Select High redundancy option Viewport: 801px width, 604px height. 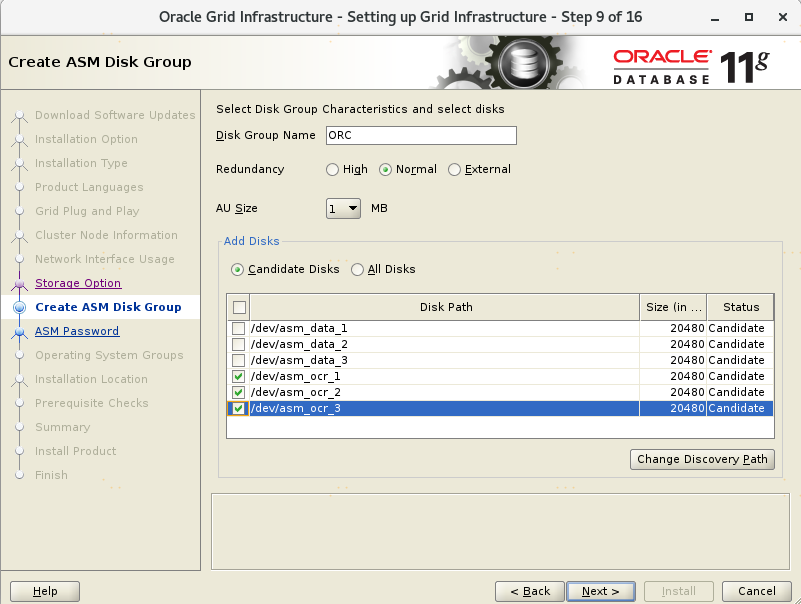click(333, 170)
